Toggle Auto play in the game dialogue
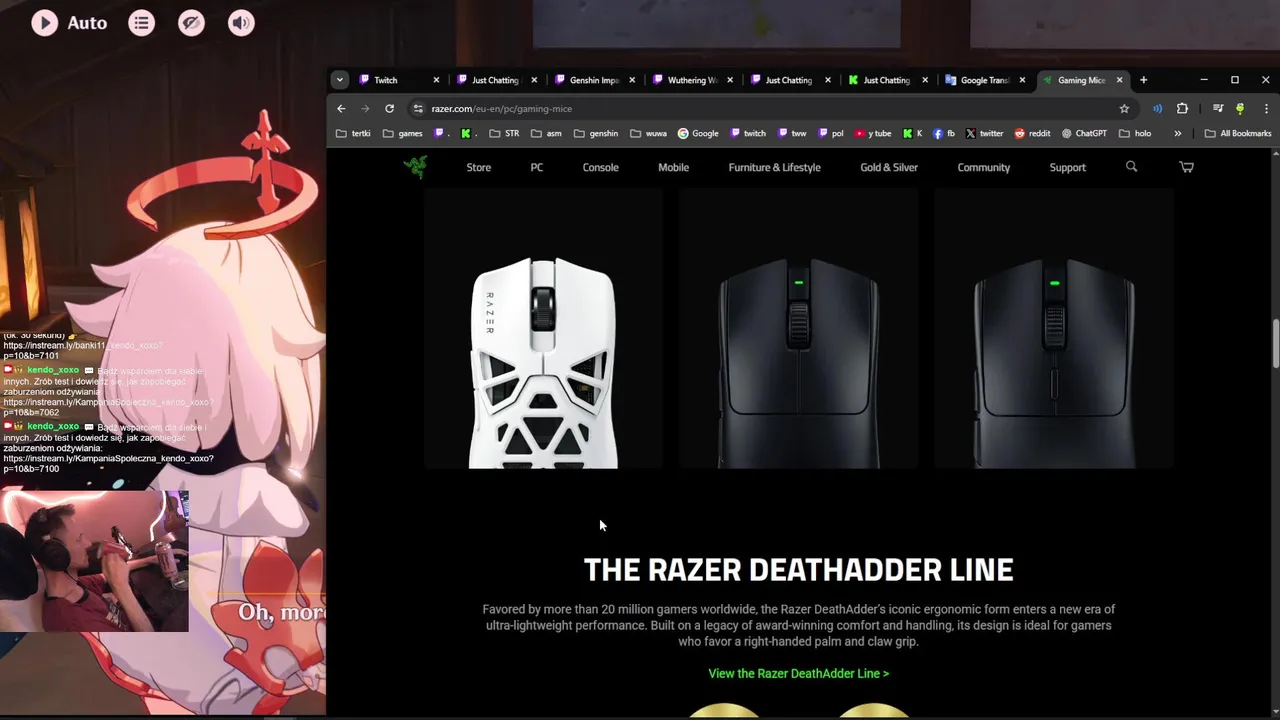Screen dimensions: 1280x720 (68, 22)
